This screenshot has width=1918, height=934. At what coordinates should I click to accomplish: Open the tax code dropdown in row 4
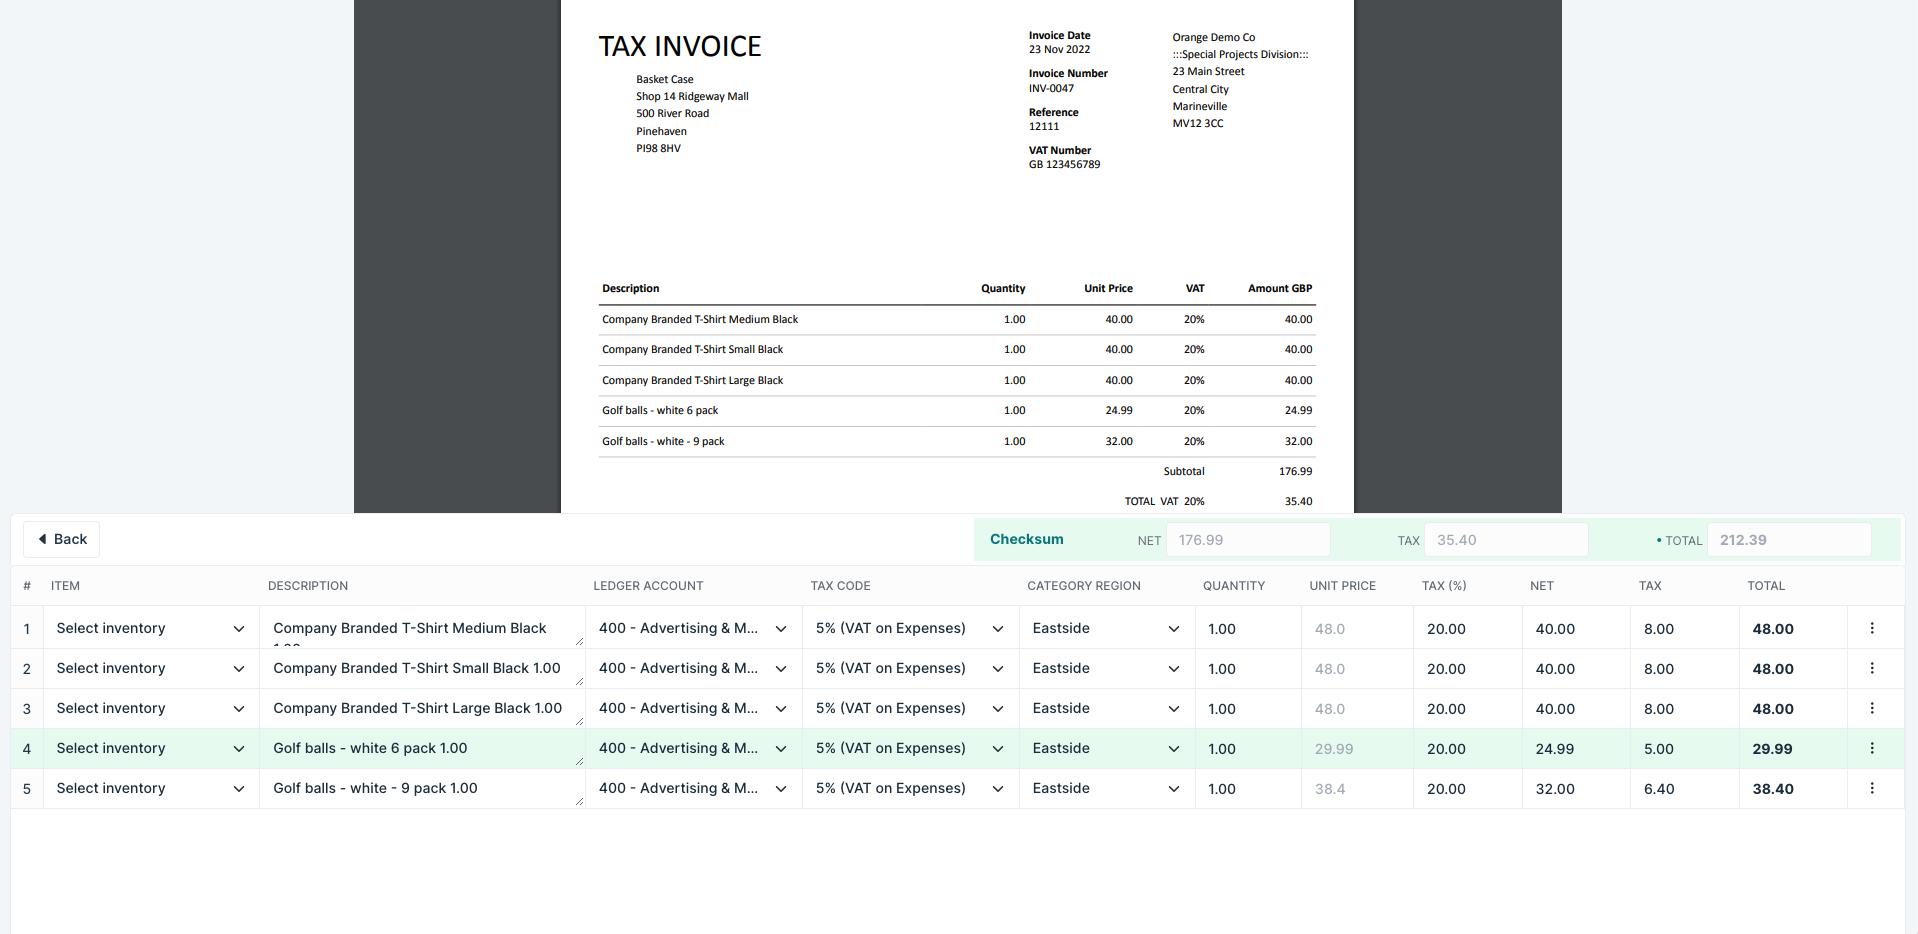[x=910, y=748]
